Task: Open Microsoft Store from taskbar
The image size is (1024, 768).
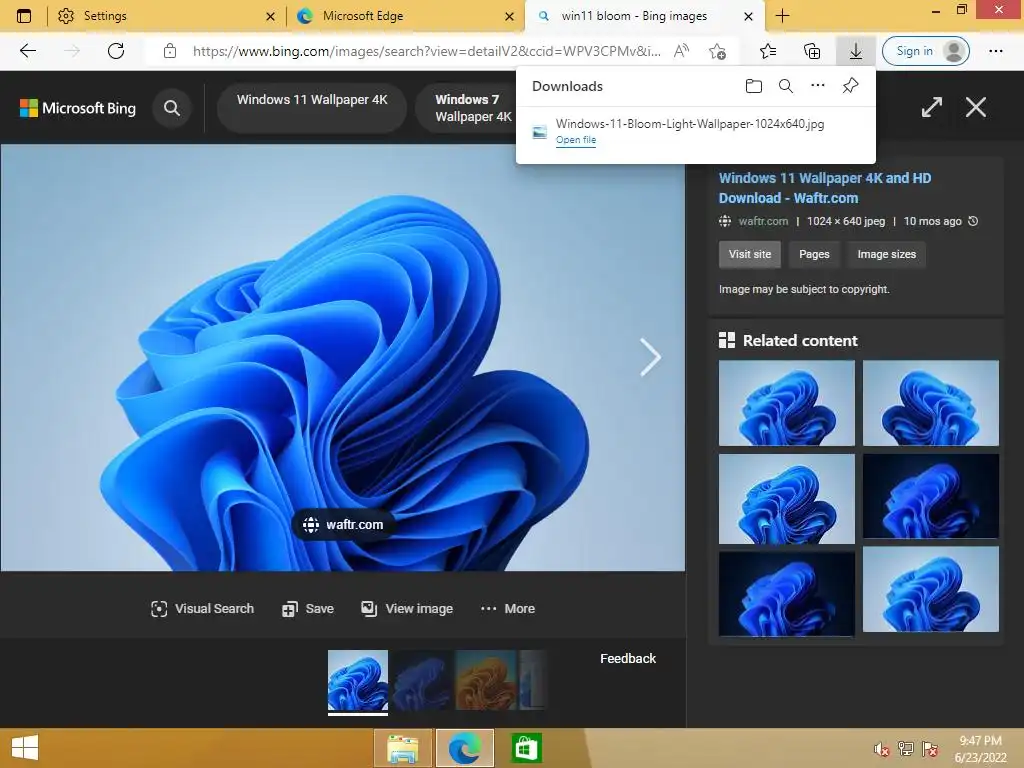Action: [526, 748]
